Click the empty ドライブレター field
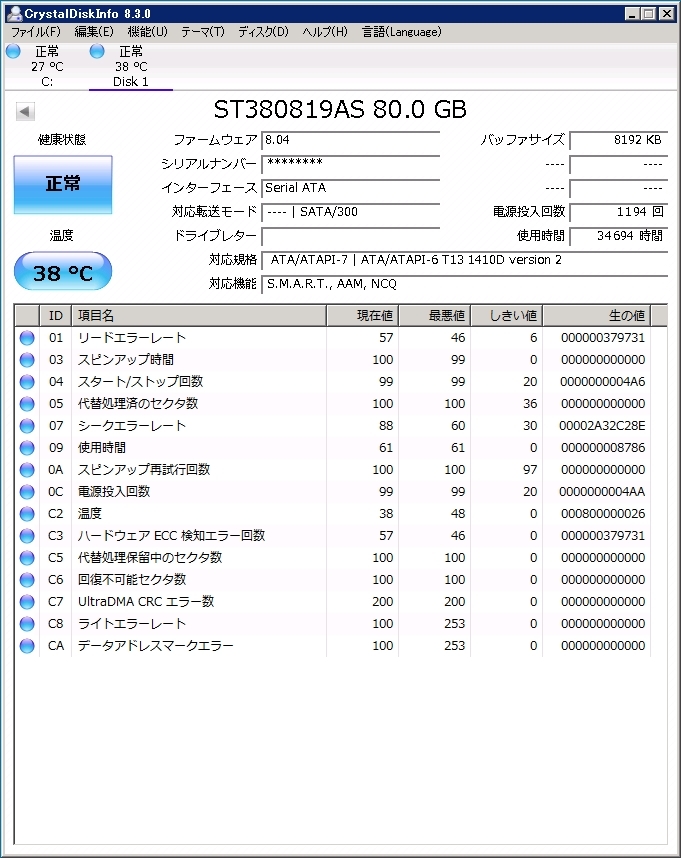This screenshot has height=858, width=681. pos(351,236)
